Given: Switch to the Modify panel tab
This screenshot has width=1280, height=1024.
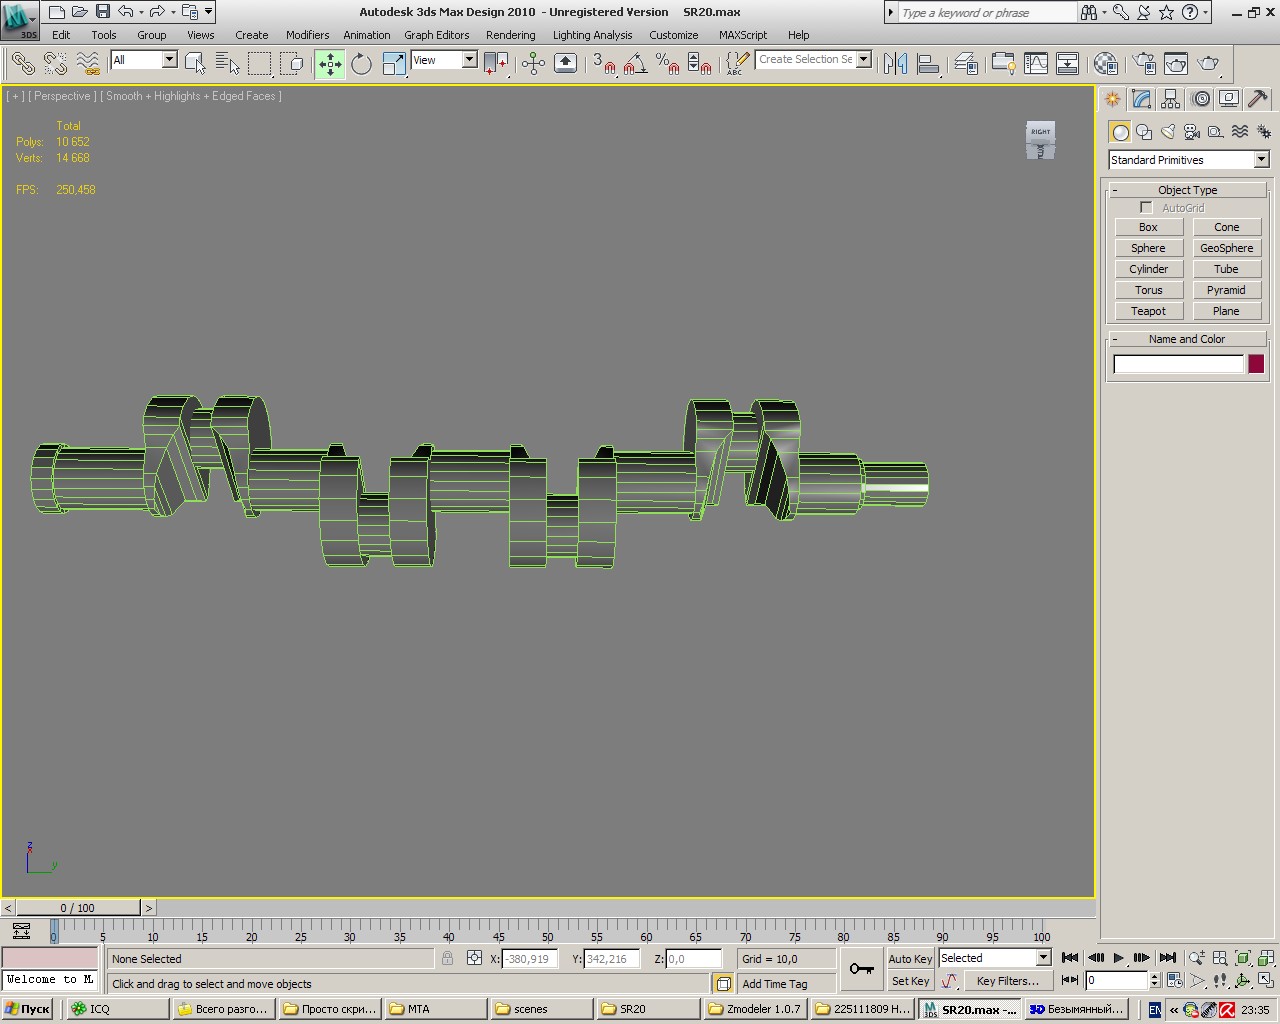Looking at the screenshot, I should tap(1142, 99).
